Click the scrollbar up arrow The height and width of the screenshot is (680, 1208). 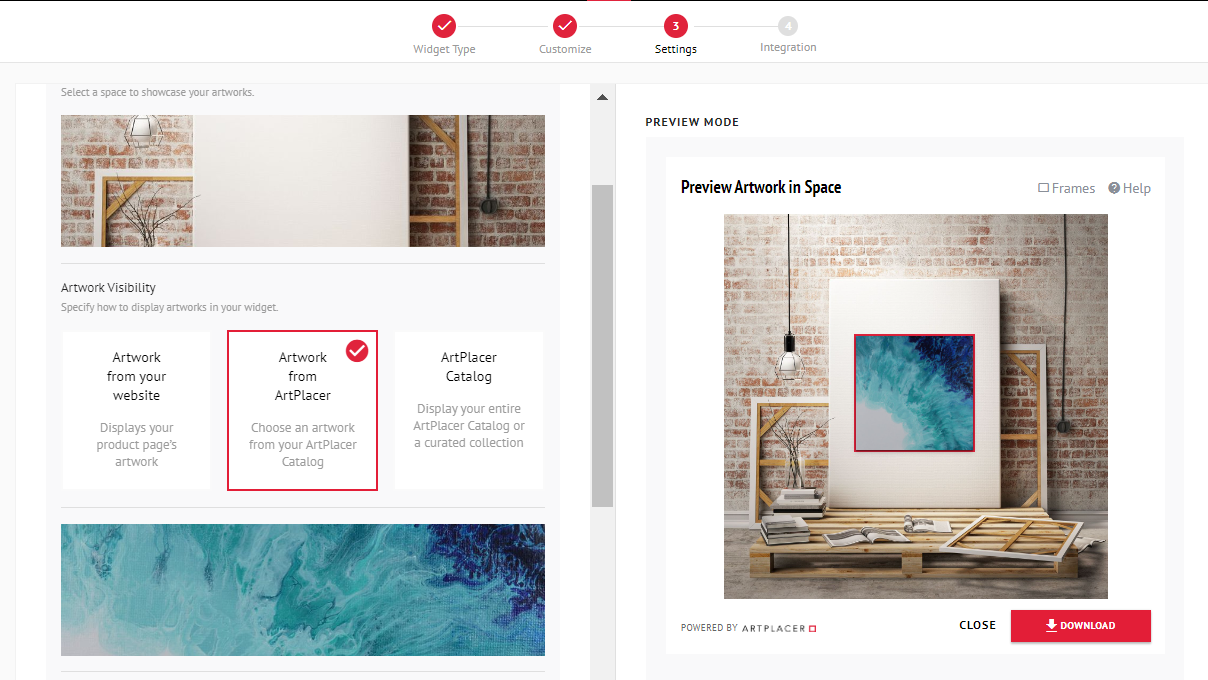[x=602, y=97]
